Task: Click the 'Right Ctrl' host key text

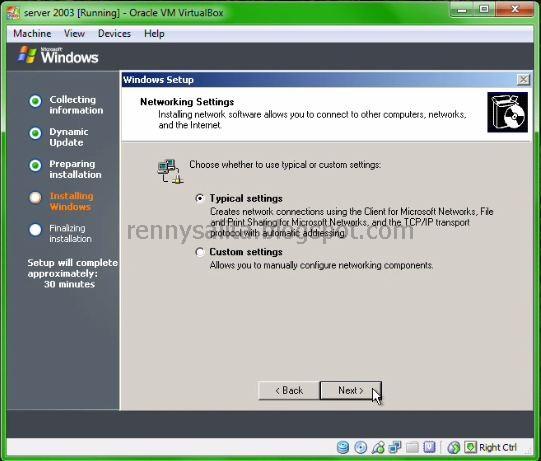Action: pyautogui.click(x=498, y=448)
